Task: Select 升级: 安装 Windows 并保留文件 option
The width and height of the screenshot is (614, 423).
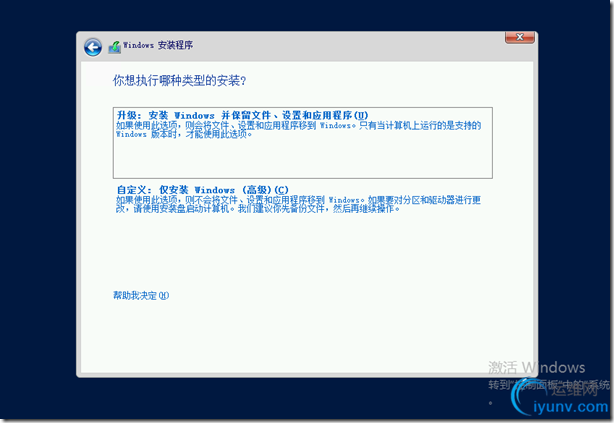Action: (x=303, y=143)
